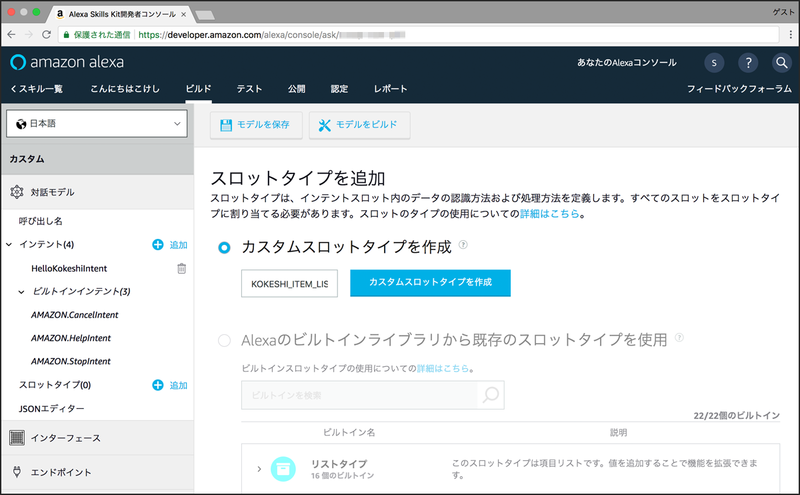
Task: Click the plus icon to add a slot type
Action: click(x=158, y=385)
